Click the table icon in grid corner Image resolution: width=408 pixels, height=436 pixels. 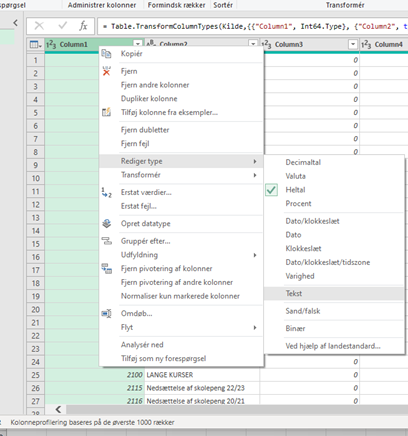(x=35, y=44)
